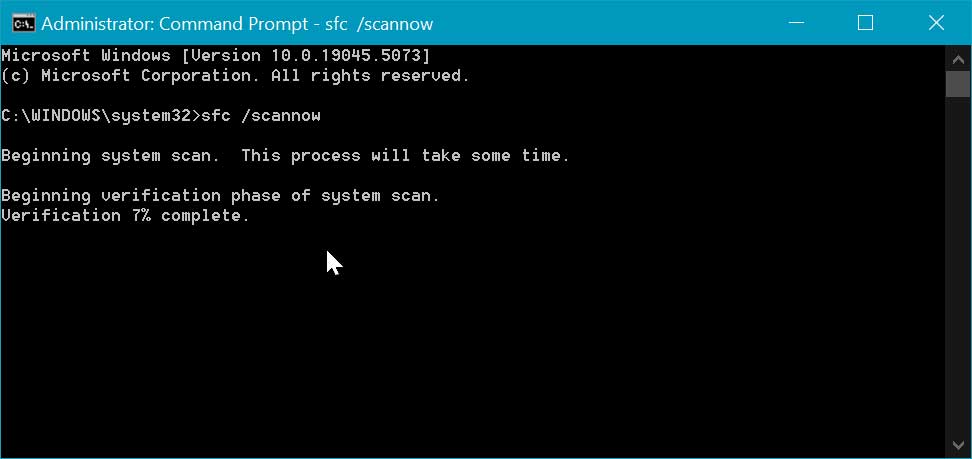Image resolution: width=972 pixels, height=459 pixels.
Task: Click the scrollbar track below the thumb
Action: tap(958, 265)
